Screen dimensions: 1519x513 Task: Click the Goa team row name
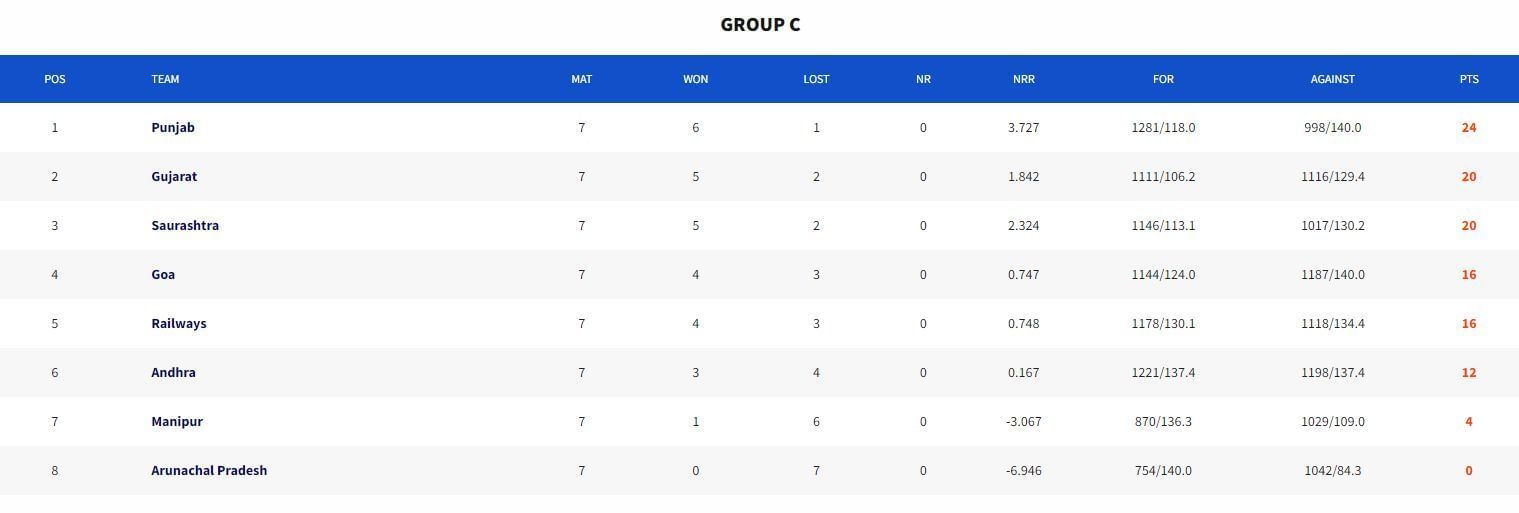tap(163, 275)
